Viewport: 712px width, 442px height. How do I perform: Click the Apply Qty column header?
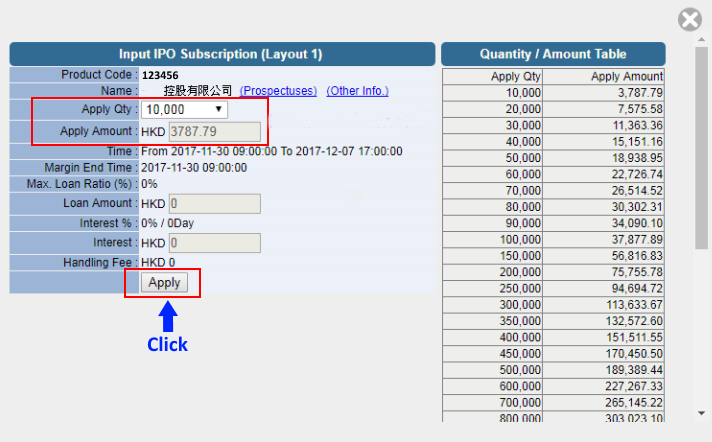493,76
